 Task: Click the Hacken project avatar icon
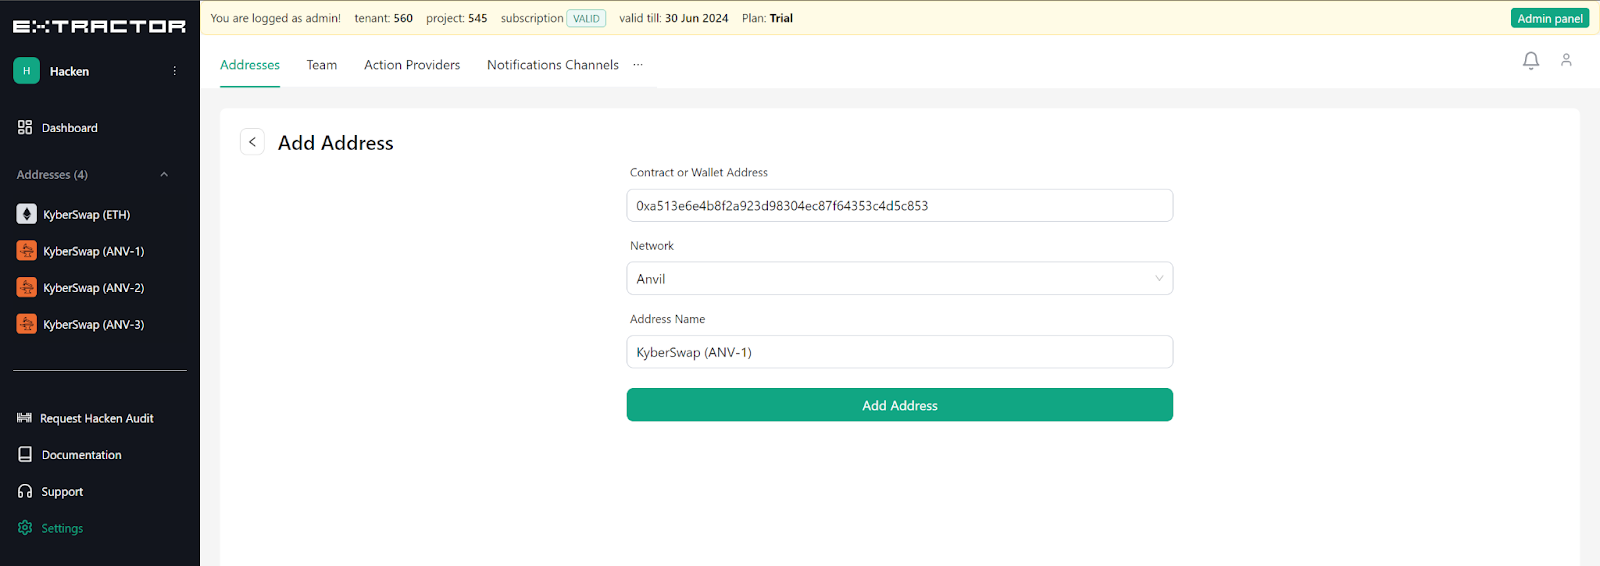pos(26,71)
